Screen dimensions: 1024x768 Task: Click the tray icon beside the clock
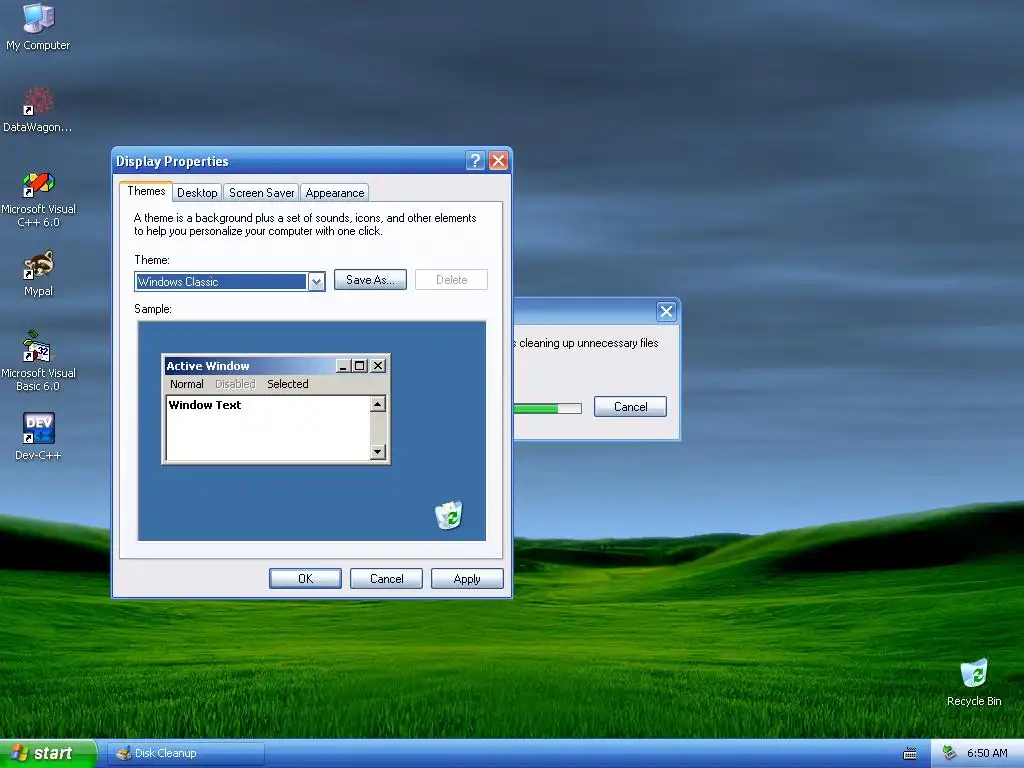pos(950,753)
